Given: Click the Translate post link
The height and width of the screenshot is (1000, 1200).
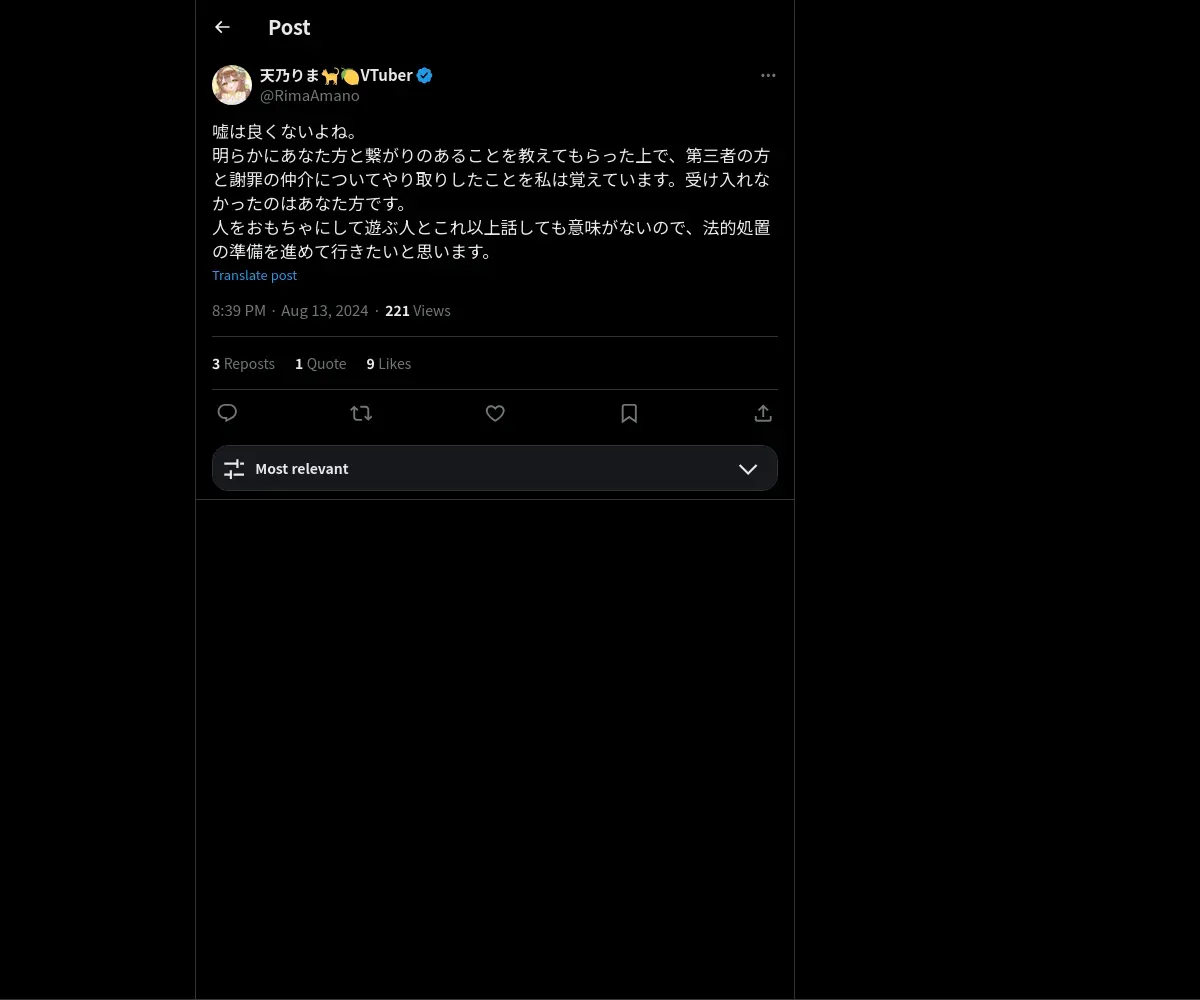Looking at the screenshot, I should point(254,275).
